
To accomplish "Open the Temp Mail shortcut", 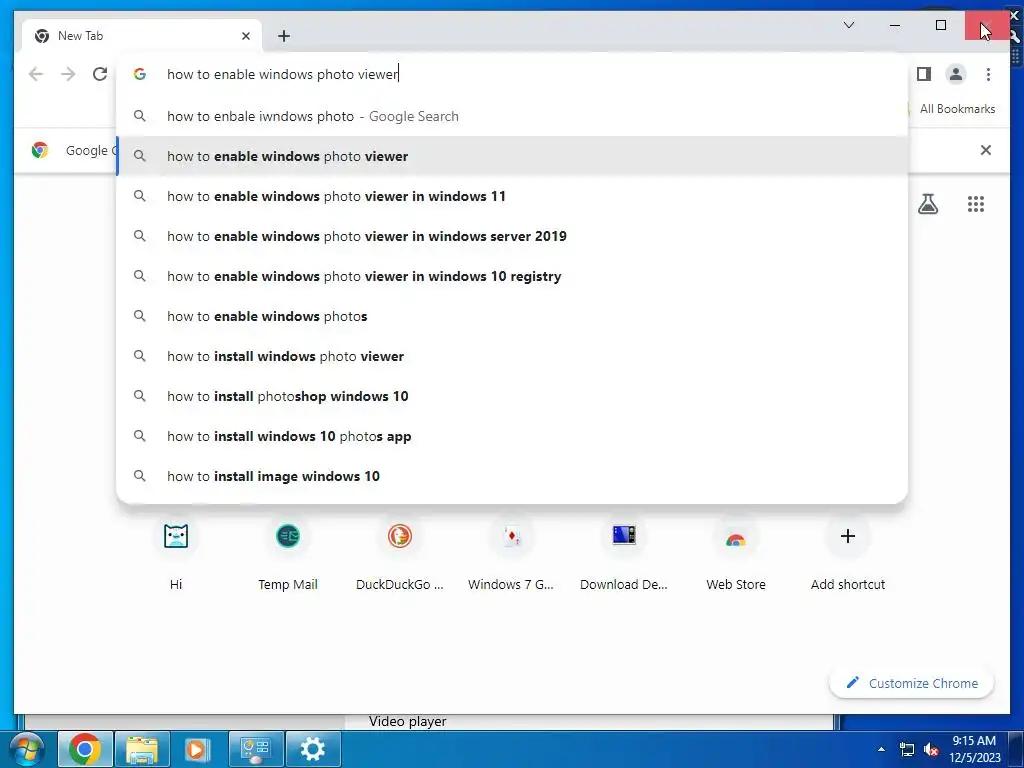I will [288, 554].
